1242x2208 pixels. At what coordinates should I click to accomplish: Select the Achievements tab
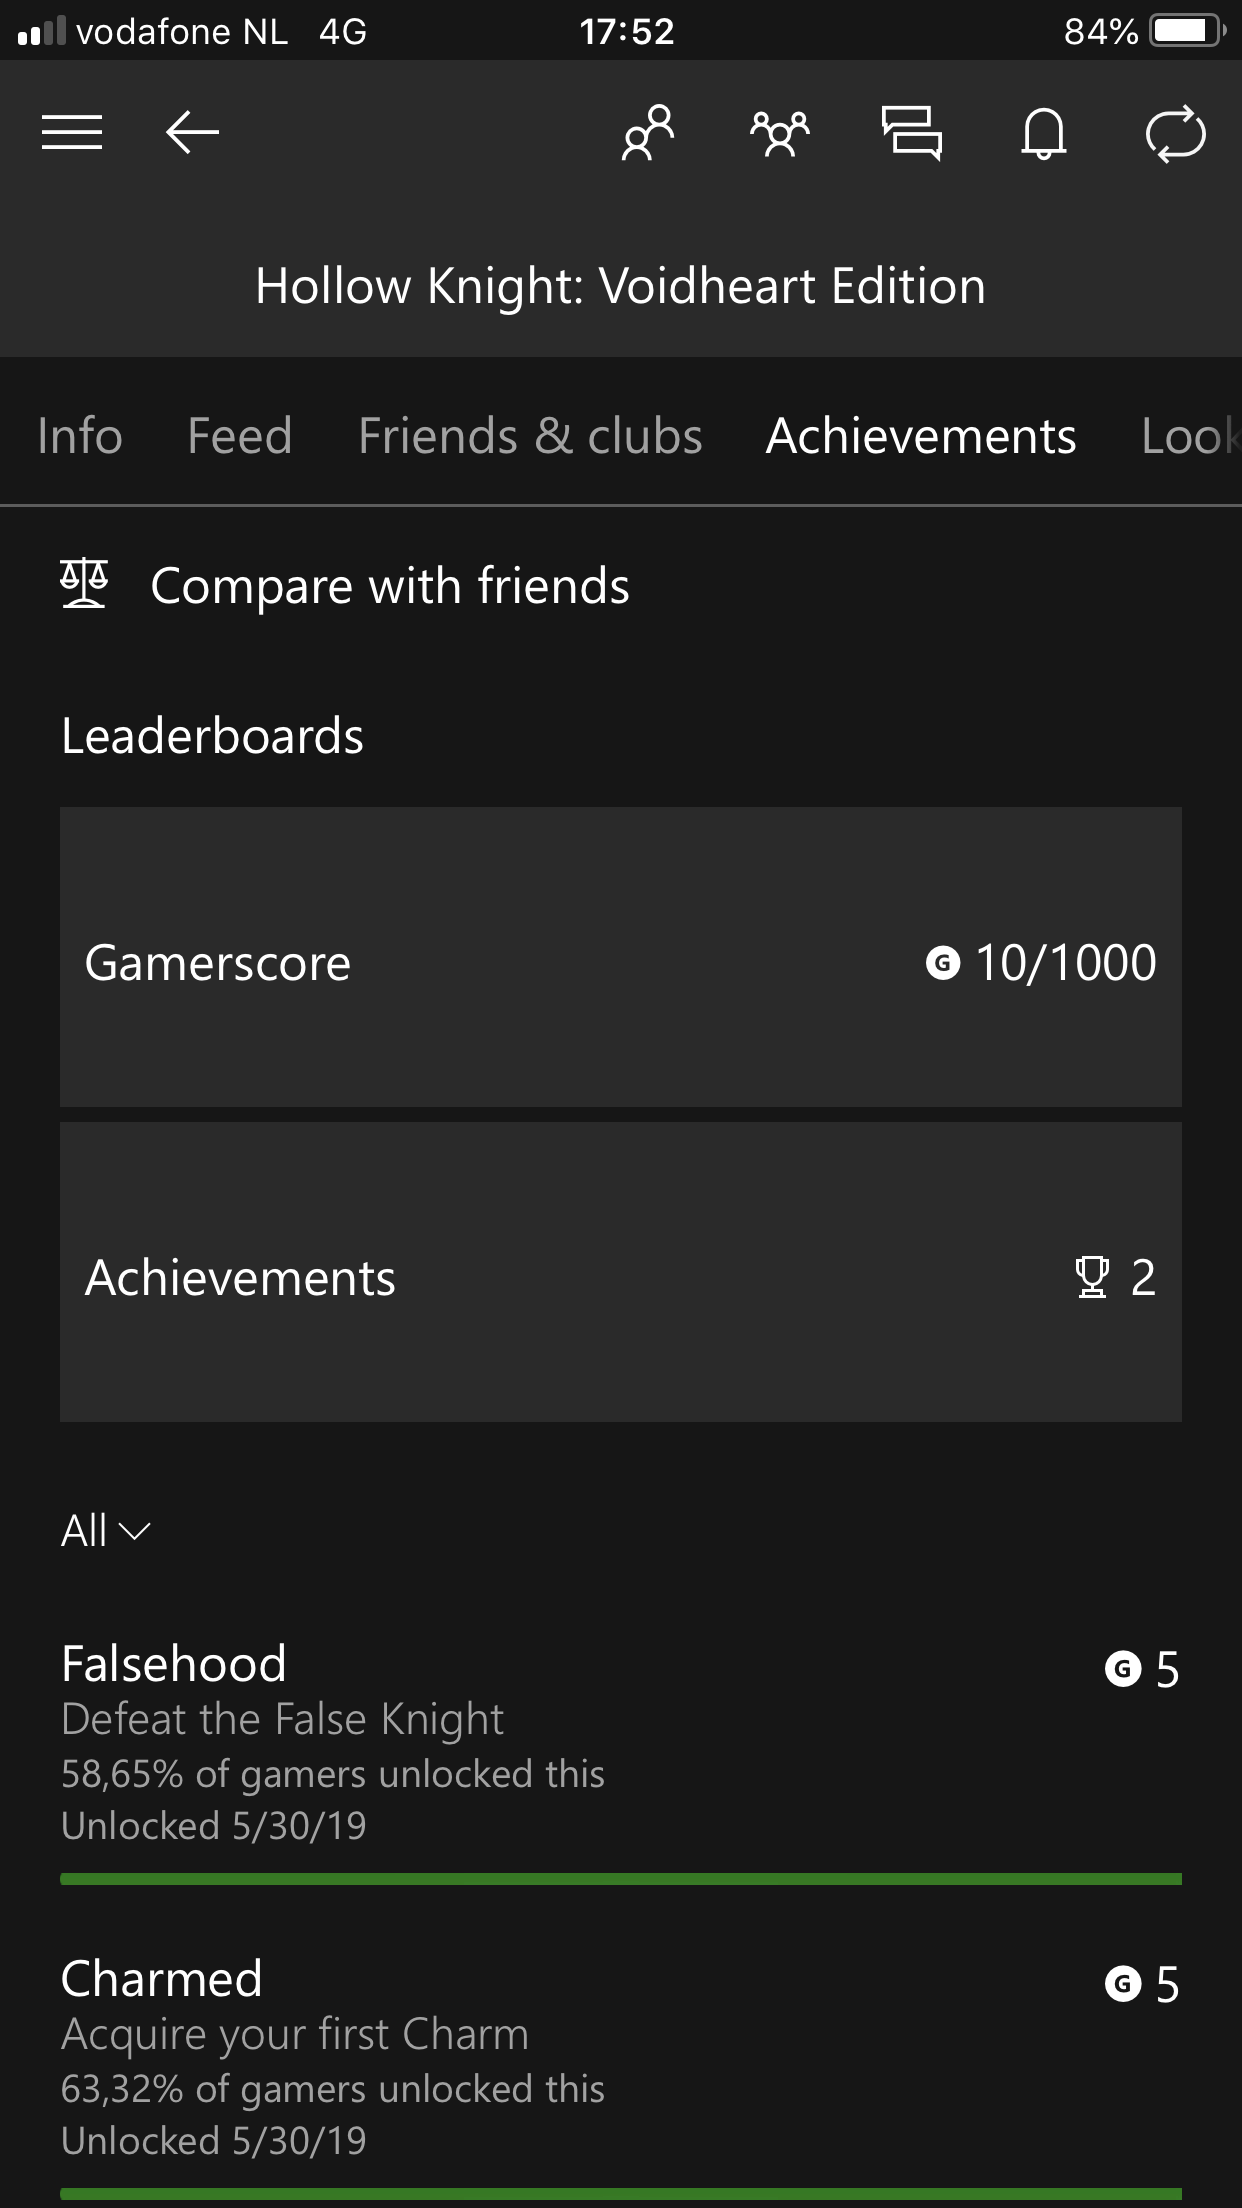921,436
